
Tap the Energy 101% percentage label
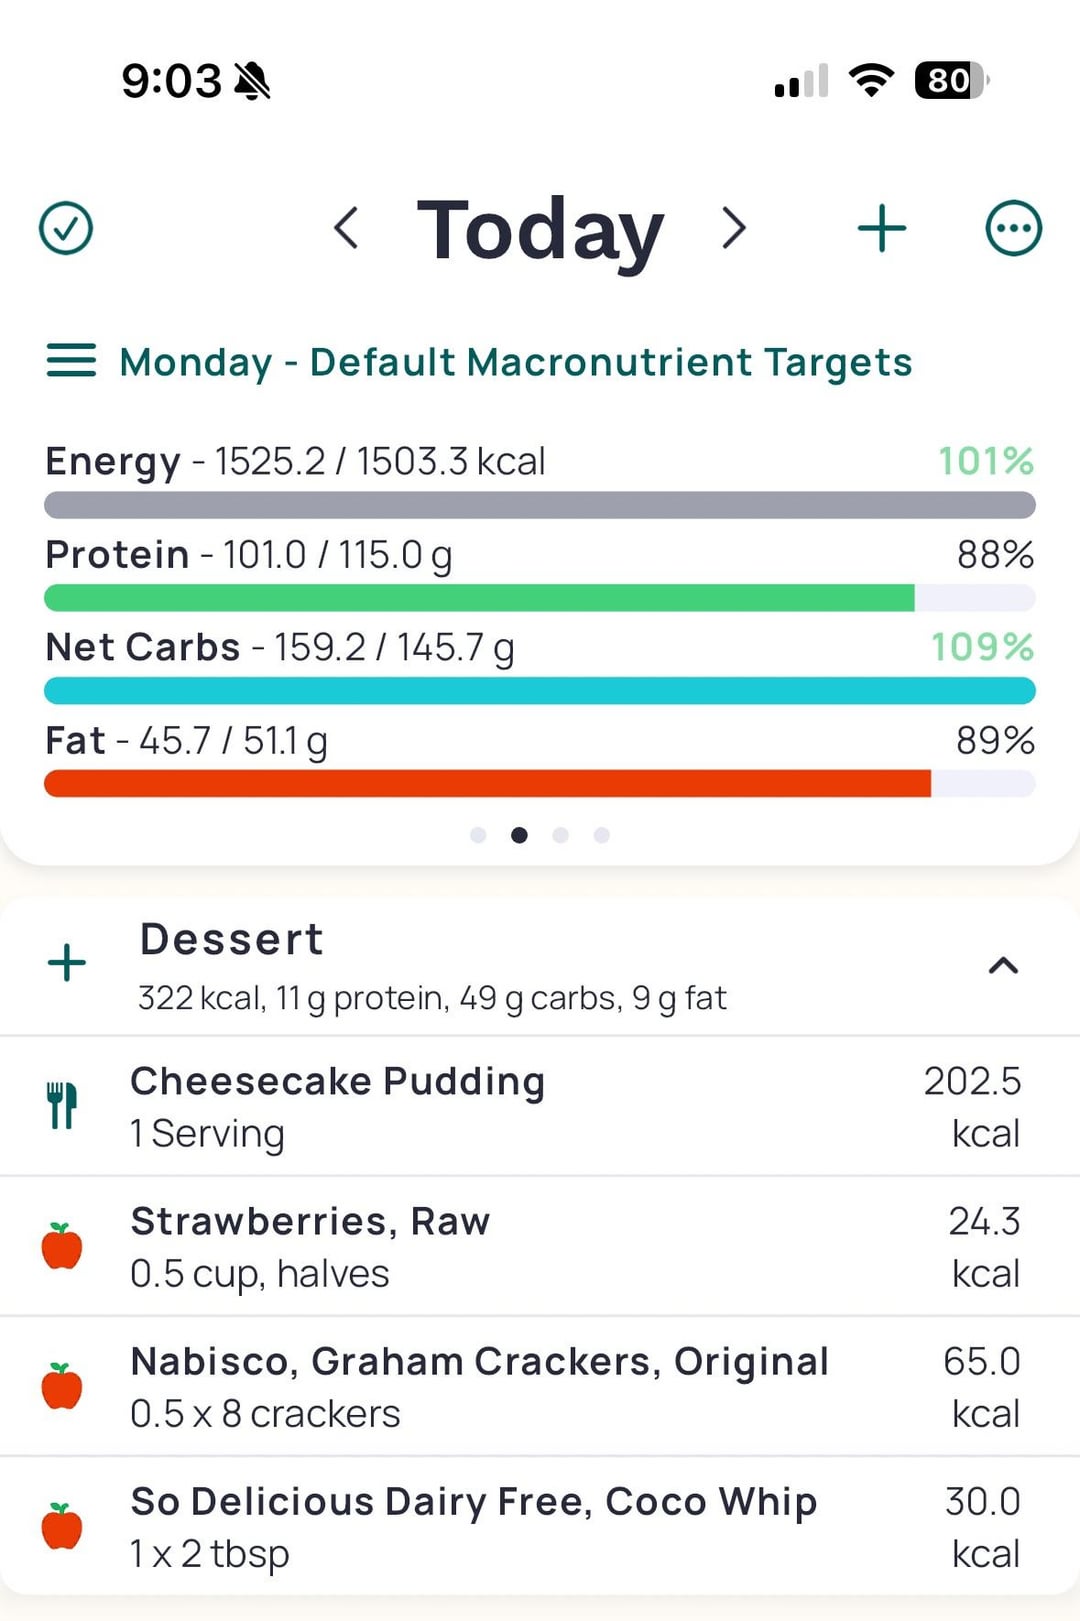[985, 461]
